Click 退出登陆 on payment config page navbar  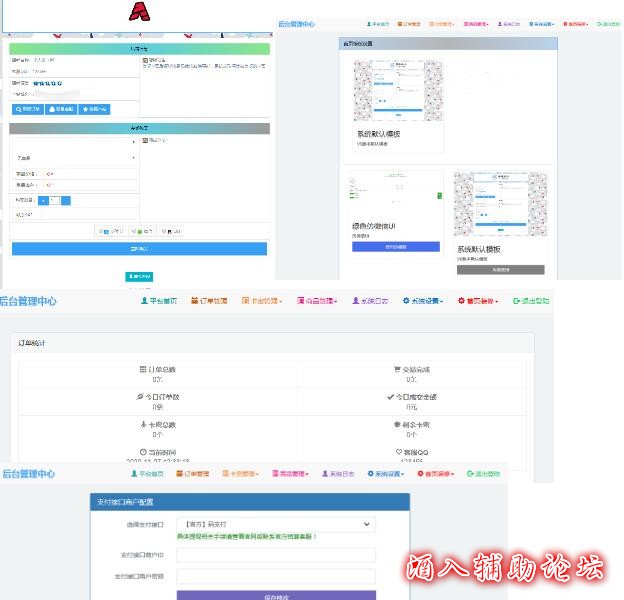tap(484, 473)
